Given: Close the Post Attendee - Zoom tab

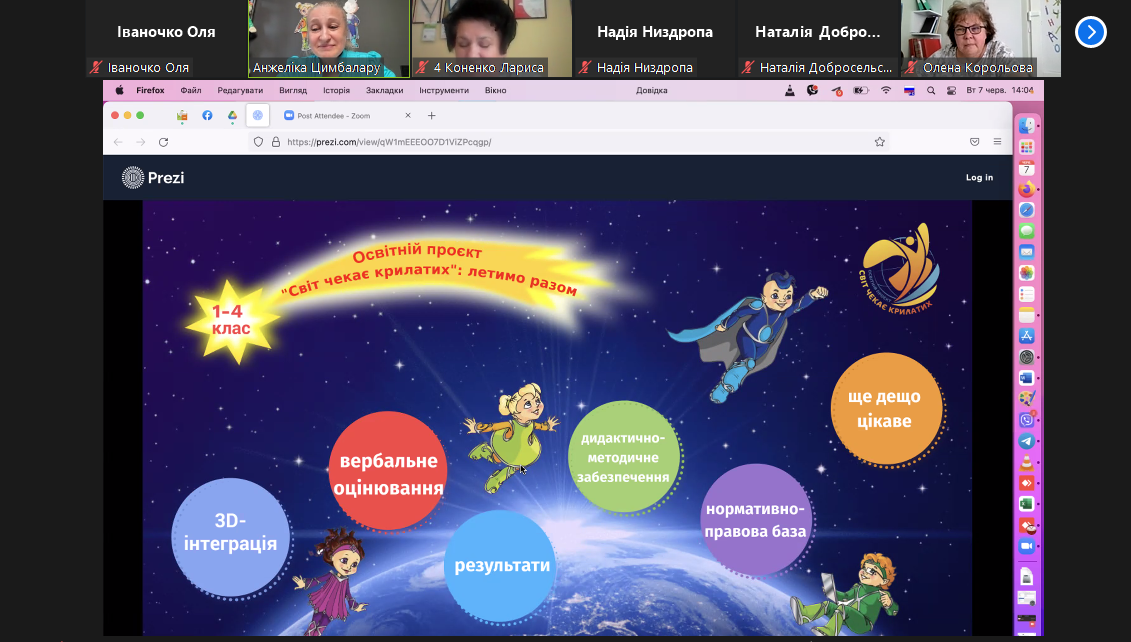Looking at the screenshot, I should [x=408, y=115].
